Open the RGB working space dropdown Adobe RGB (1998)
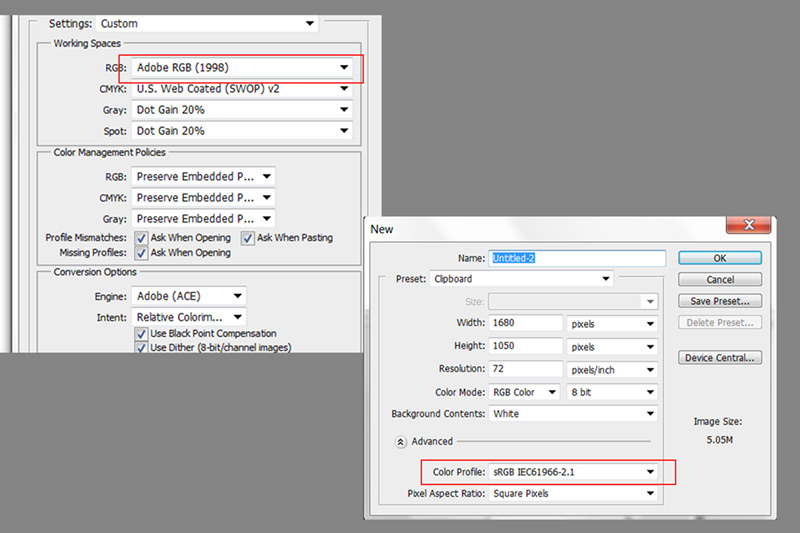The height and width of the screenshot is (533, 800). coord(242,67)
